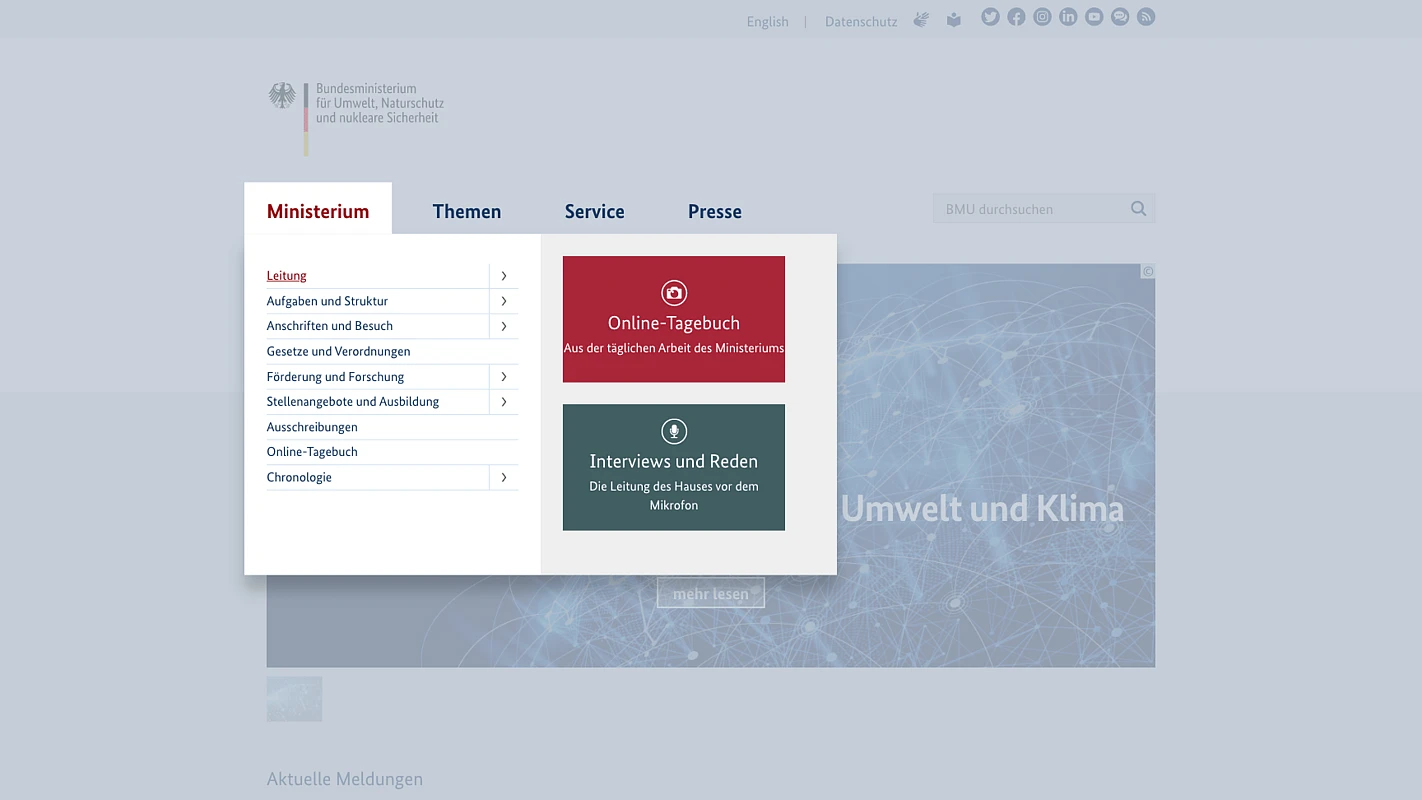Switch language to English

click(767, 22)
